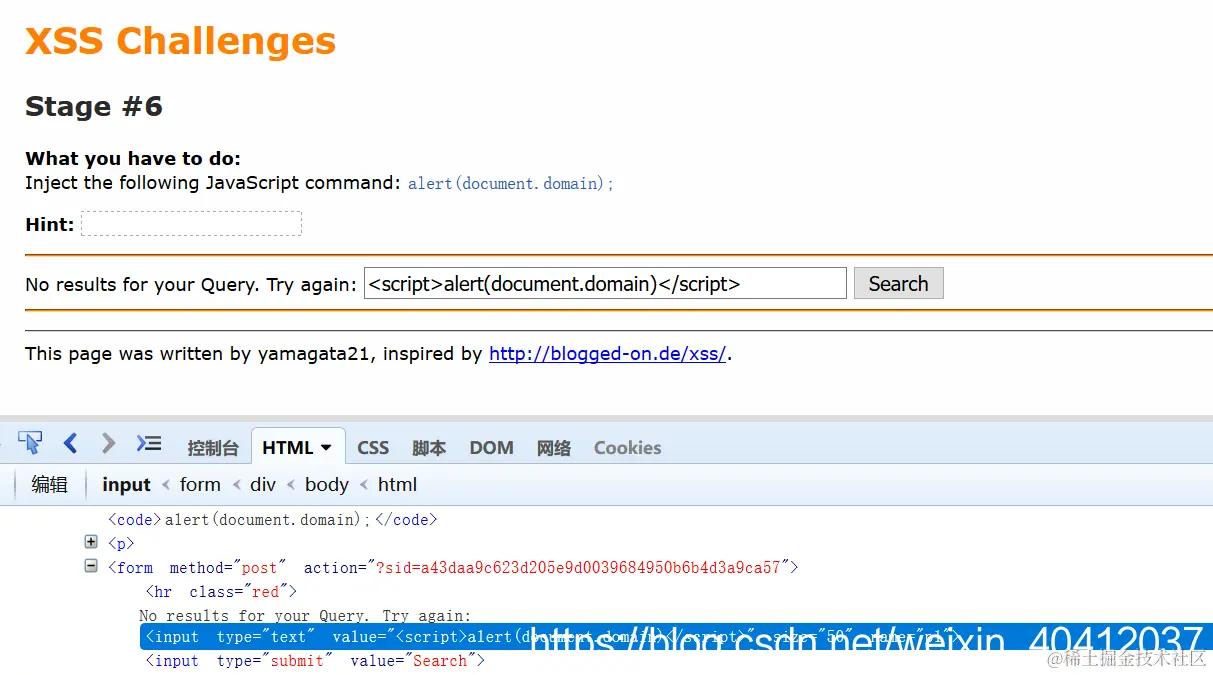Select the highlighted input type="text" line
The width and height of the screenshot is (1213, 675).
pos(676,637)
